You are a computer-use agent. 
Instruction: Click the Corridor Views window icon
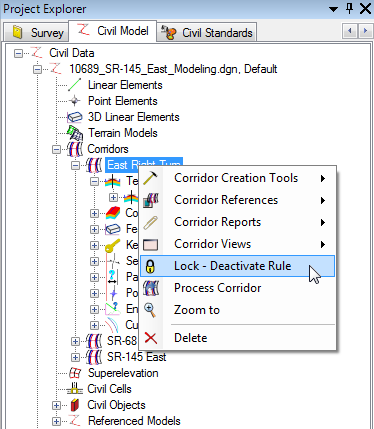click(150, 244)
